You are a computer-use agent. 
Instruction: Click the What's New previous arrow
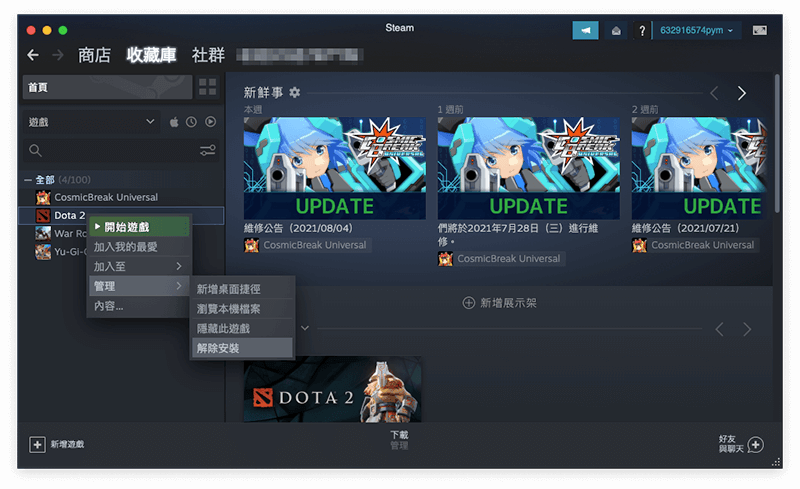click(x=714, y=93)
